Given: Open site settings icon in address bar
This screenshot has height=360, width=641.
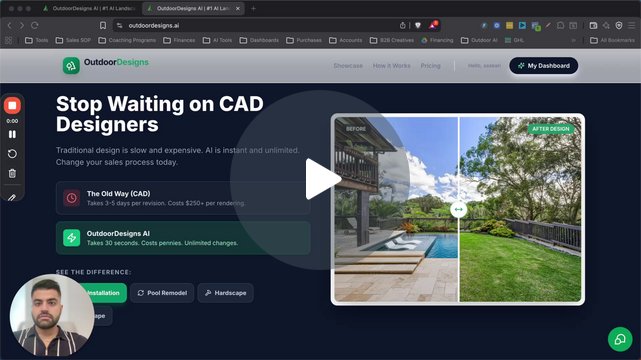Looking at the screenshot, I should (119, 25).
